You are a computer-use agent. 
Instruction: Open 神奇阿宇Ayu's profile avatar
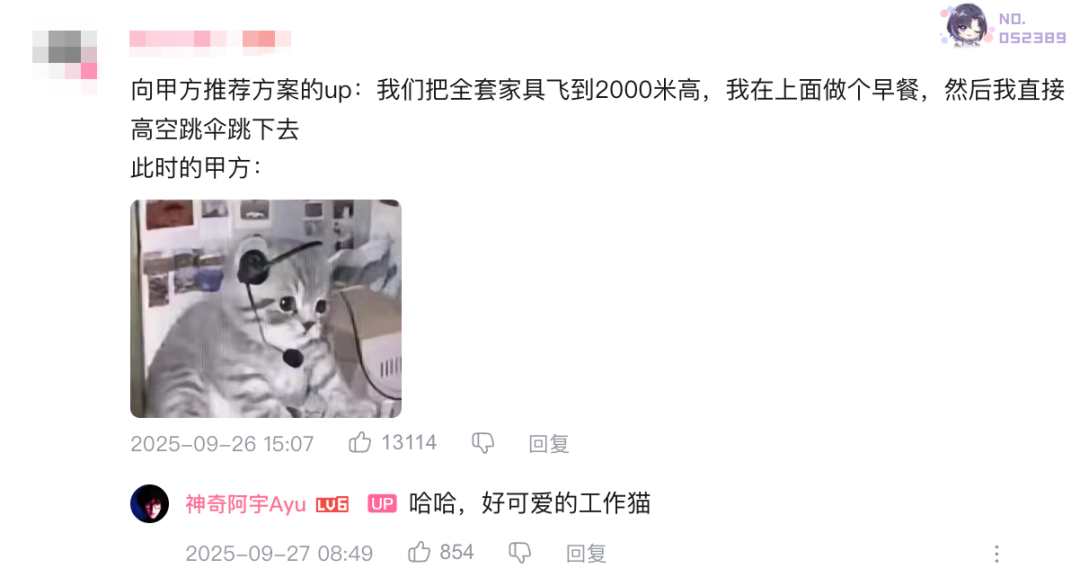pyautogui.click(x=149, y=503)
